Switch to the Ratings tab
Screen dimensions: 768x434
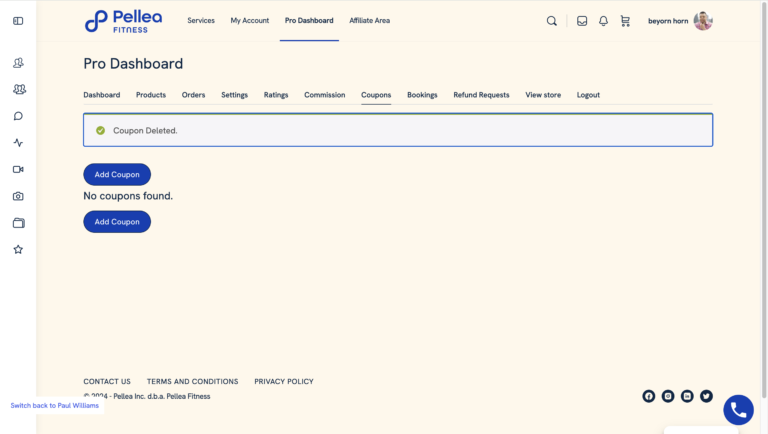point(276,95)
